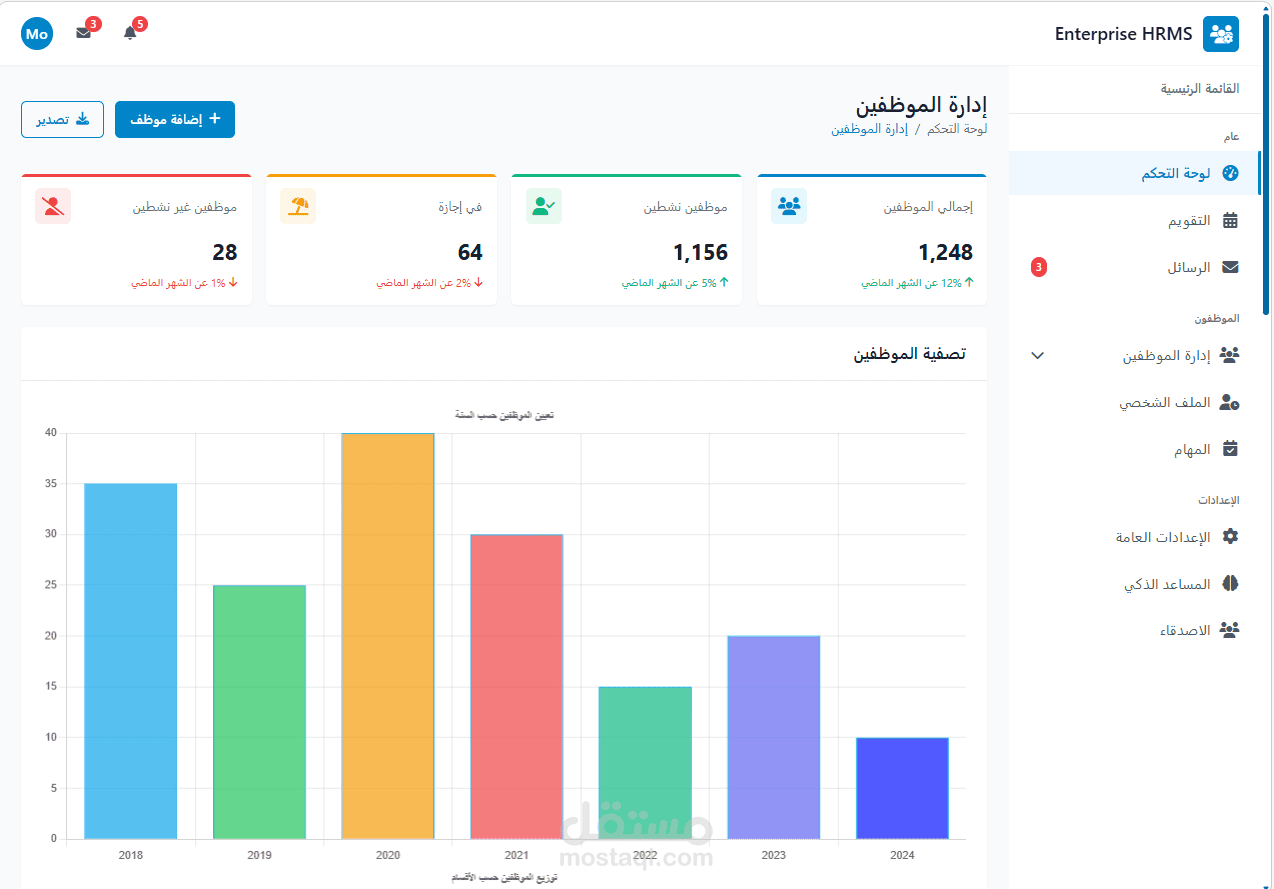Image resolution: width=1274 pixels, height=889 pixels.
Task: Click the تصفية الموظفين section heading
Action: [x=910, y=354]
